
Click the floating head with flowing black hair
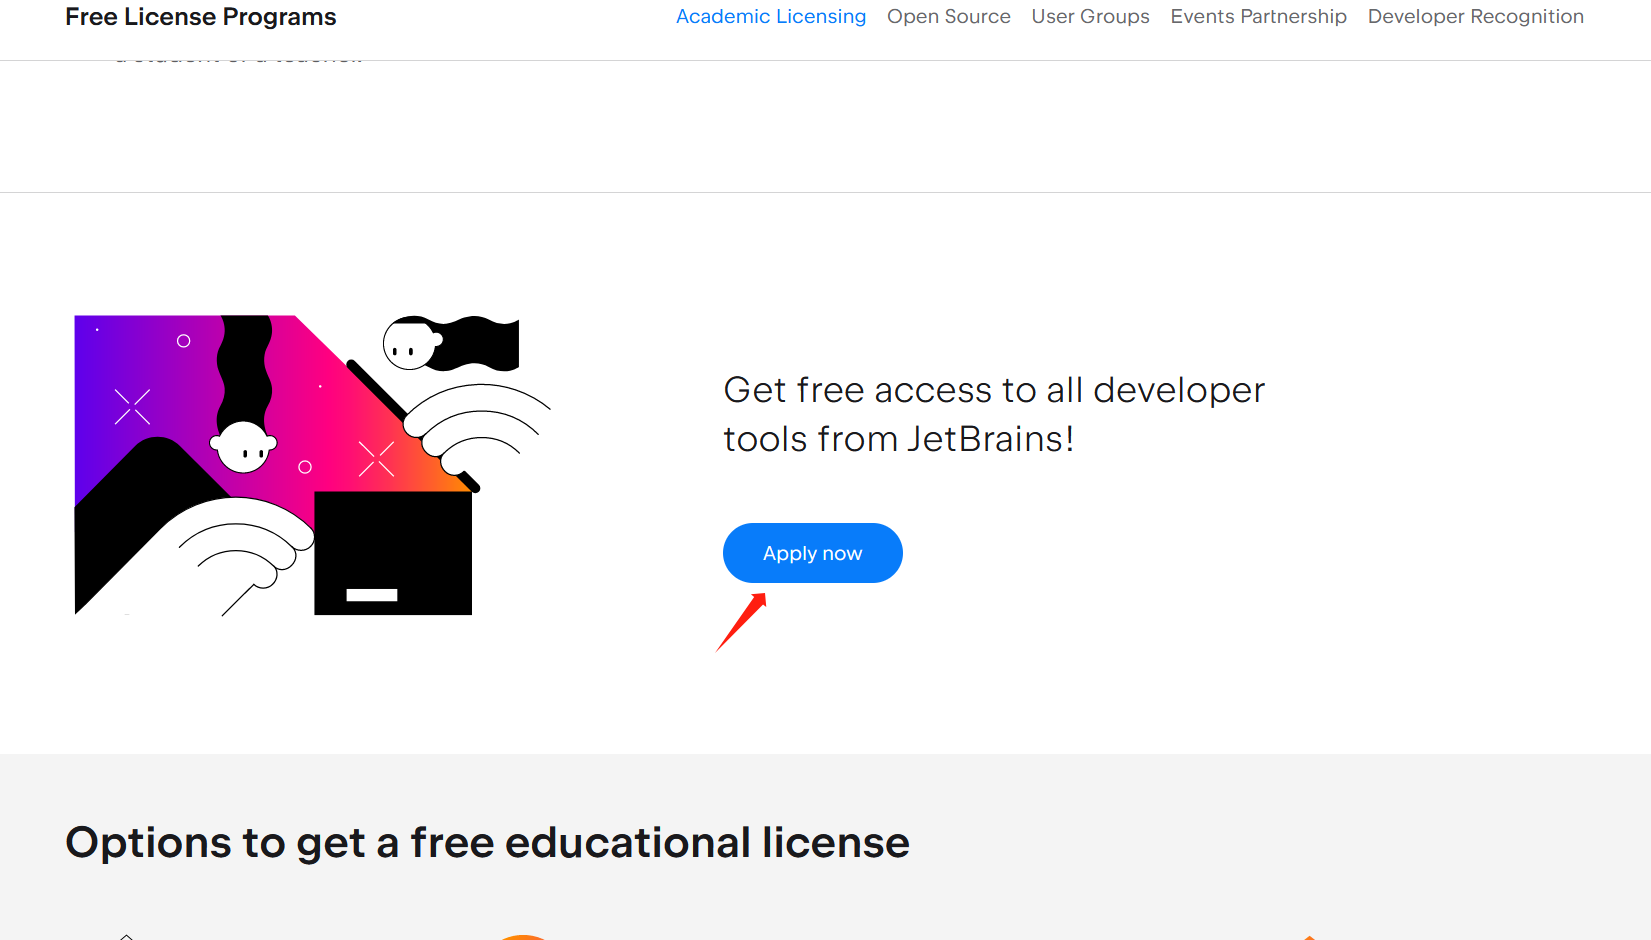tap(450, 343)
